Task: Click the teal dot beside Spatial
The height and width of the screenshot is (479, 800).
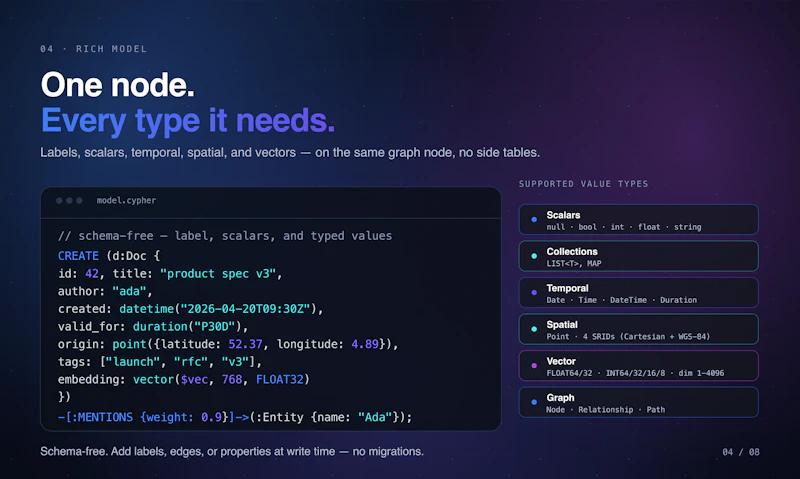Action: [x=534, y=329]
